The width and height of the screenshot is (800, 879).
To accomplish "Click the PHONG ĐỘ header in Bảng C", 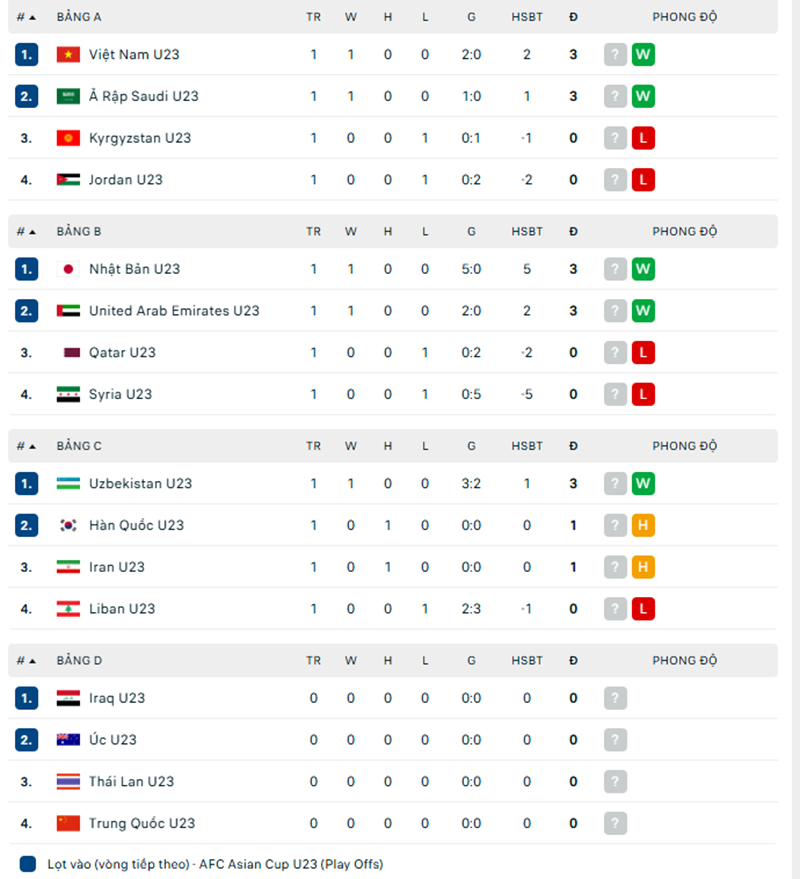I will [685, 446].
